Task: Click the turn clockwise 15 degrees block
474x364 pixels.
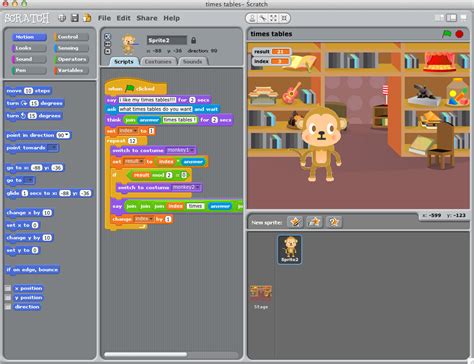Action: (34, 103)
